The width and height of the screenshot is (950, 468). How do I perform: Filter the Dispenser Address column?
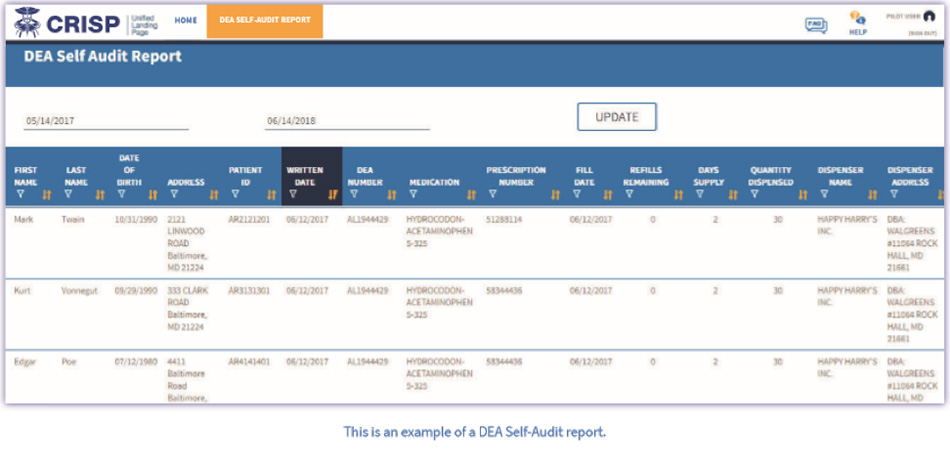point(894,195)
